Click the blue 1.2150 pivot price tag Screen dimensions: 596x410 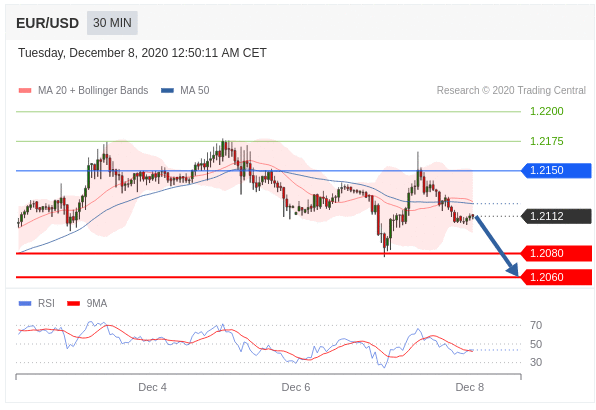tap(556, 171)
